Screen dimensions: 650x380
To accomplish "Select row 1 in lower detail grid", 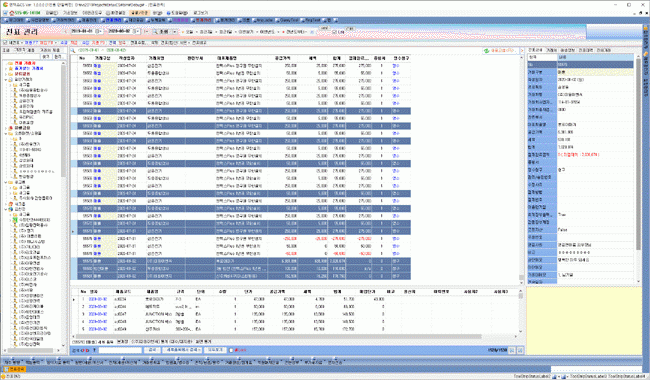I will pyautogui.click(x=294, y=299).
